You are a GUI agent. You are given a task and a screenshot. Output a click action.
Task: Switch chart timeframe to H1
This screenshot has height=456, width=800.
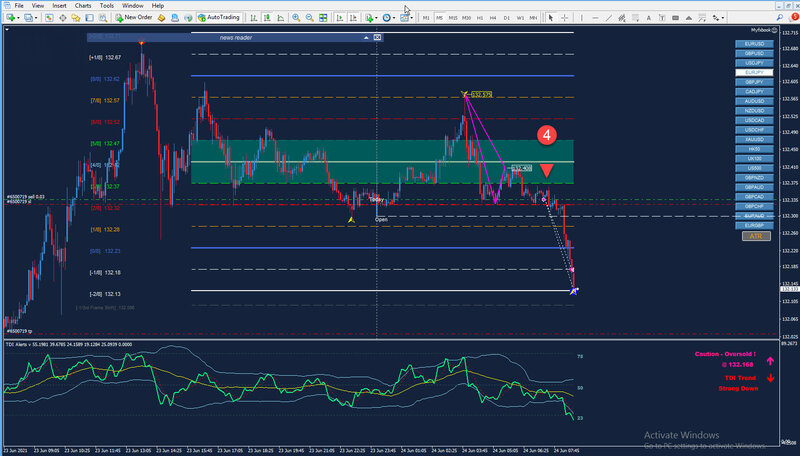click(480, 18)
